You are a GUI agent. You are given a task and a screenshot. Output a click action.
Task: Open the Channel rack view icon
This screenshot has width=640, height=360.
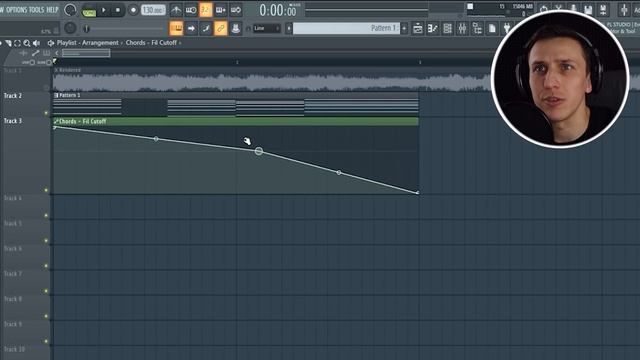pyautogui.click(x=447, y=29)
